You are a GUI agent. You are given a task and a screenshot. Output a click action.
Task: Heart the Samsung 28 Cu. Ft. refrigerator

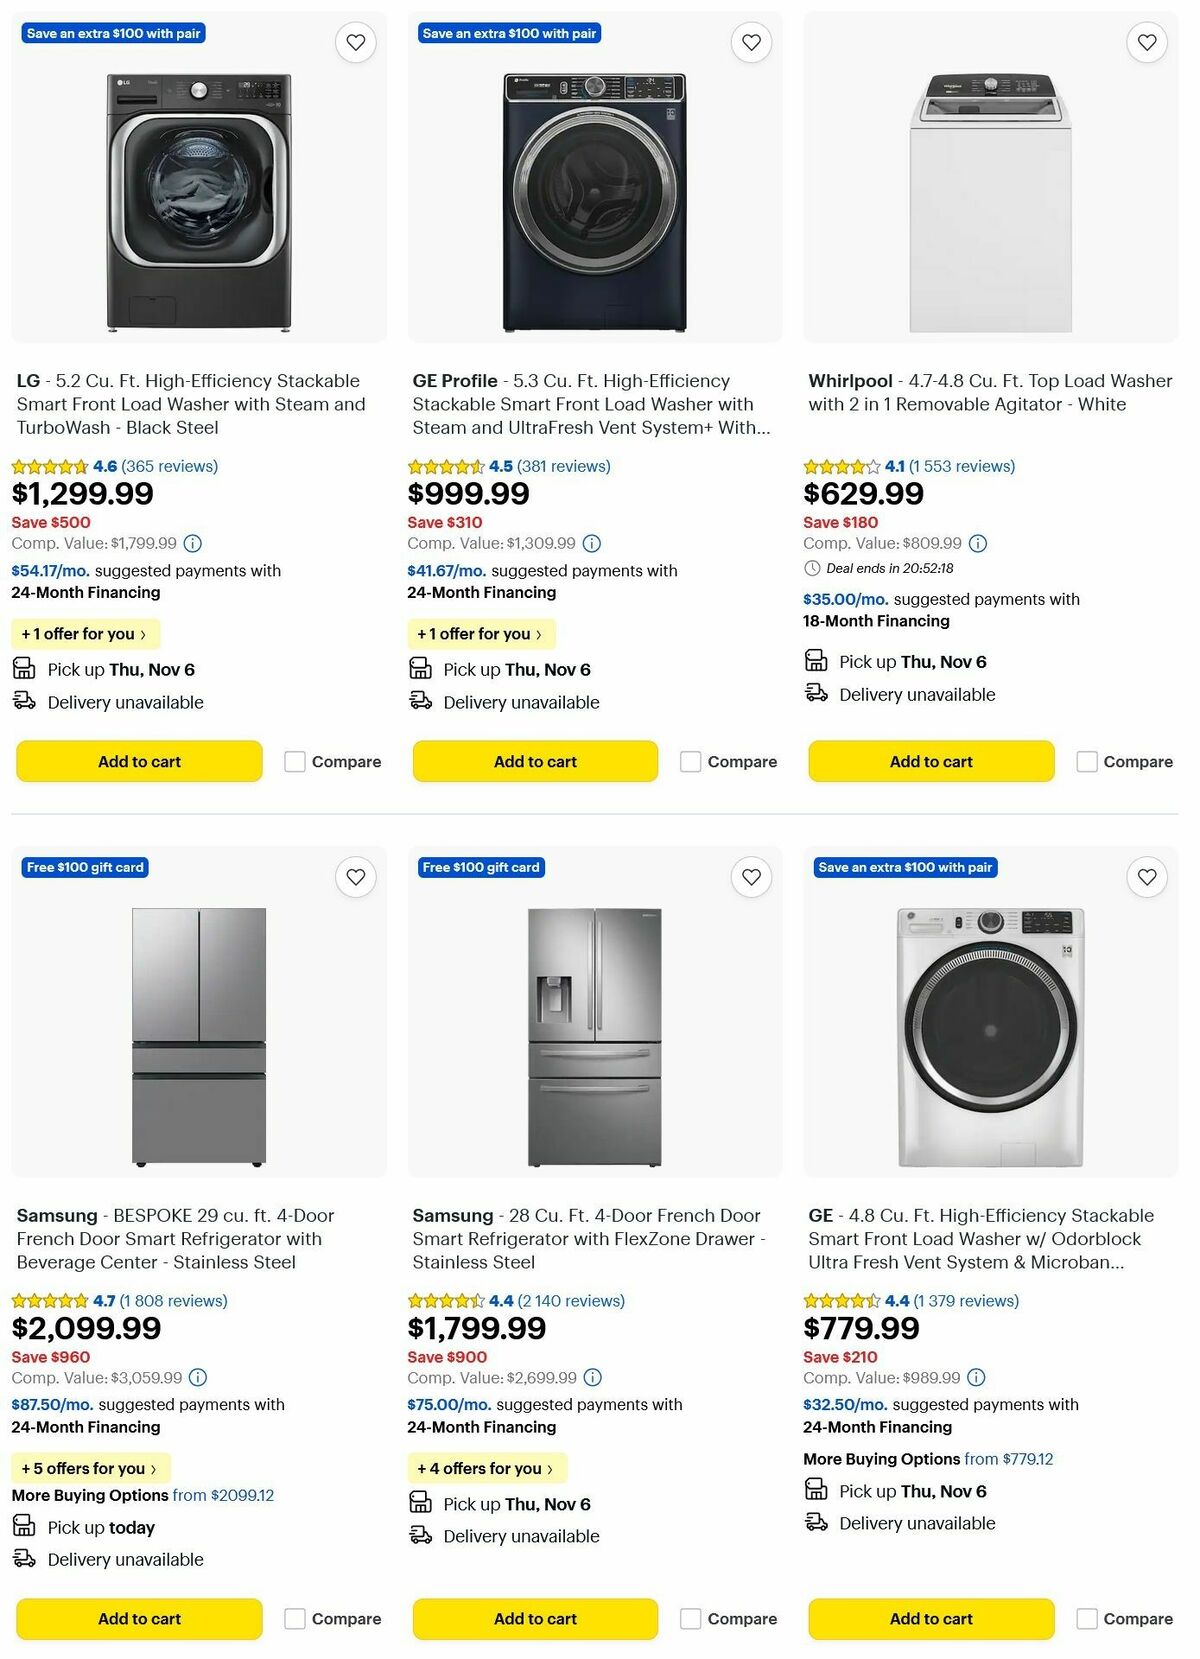click(x=751, y=877)
